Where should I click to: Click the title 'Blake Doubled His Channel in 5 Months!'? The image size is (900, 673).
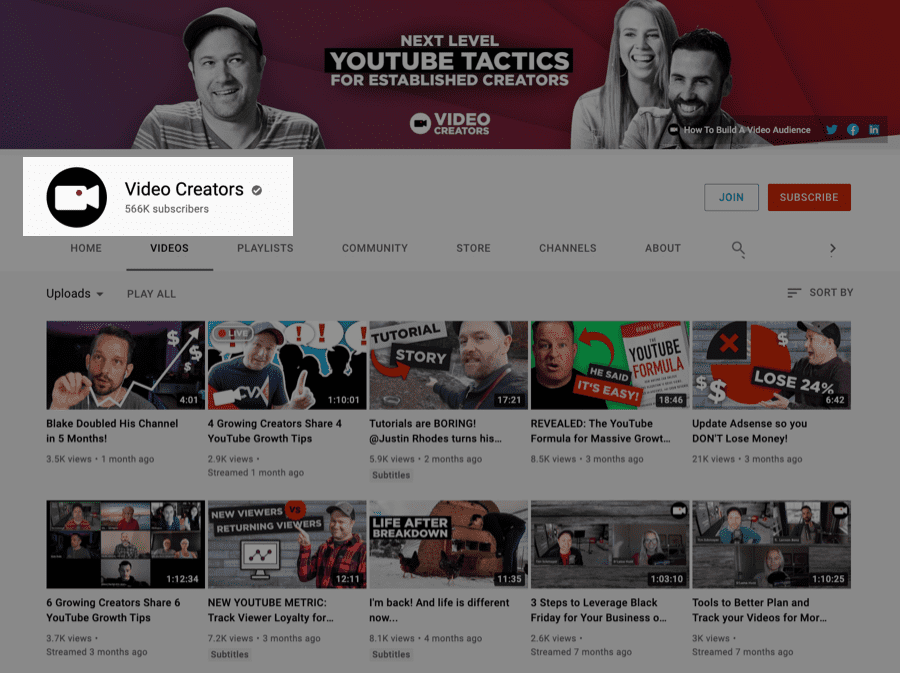click(x=112, y=431)
